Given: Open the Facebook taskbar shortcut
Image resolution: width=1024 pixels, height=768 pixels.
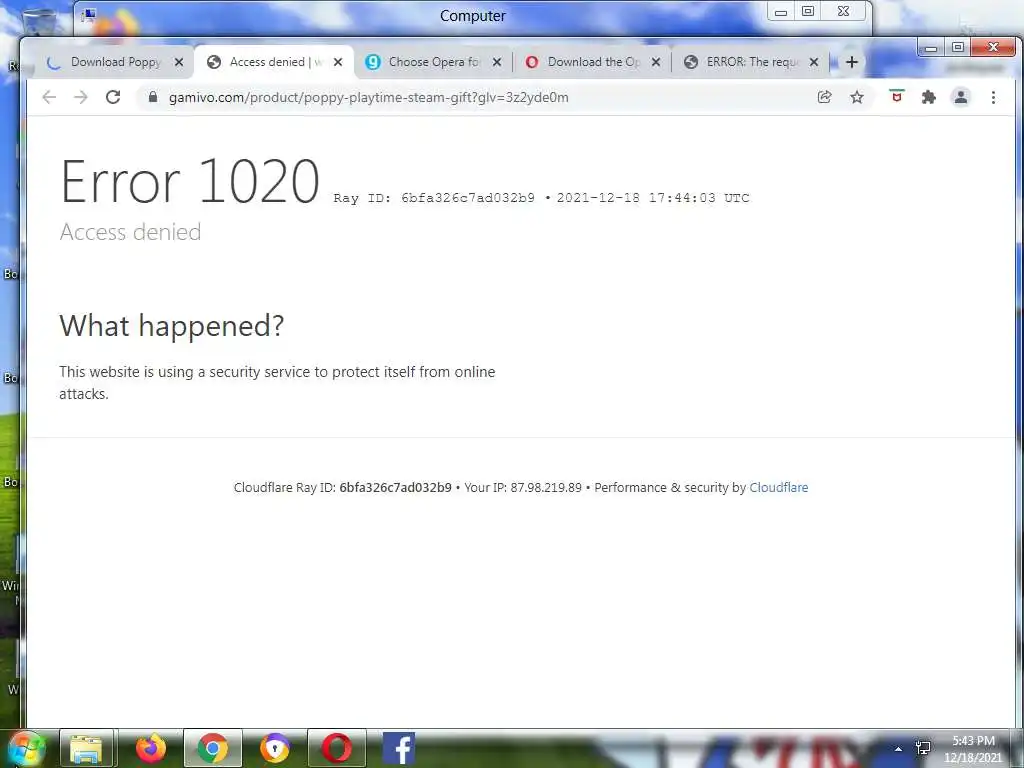Looking at the screenshot, I should [x=398, y=748].
